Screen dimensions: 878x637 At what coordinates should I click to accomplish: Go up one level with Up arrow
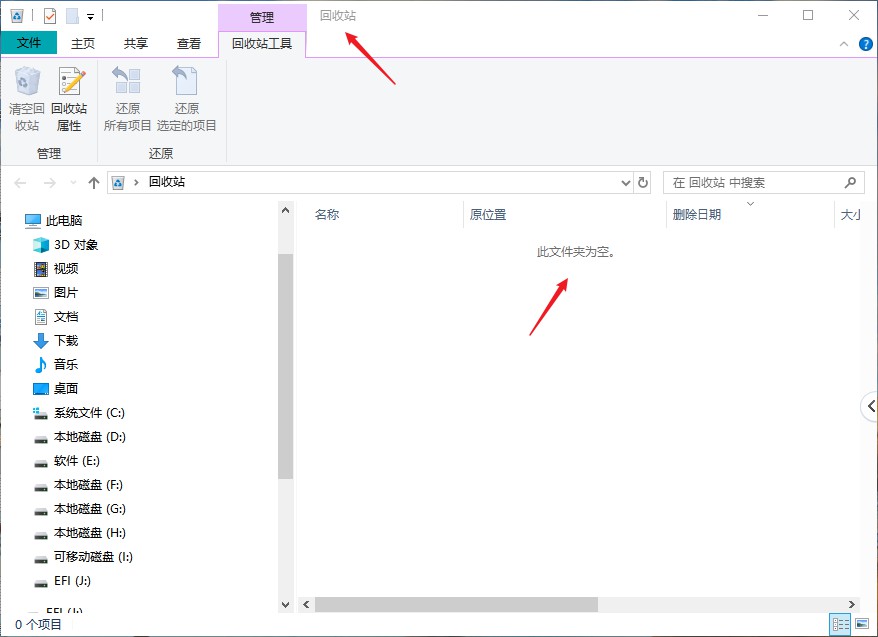click(x=94, y=182)
